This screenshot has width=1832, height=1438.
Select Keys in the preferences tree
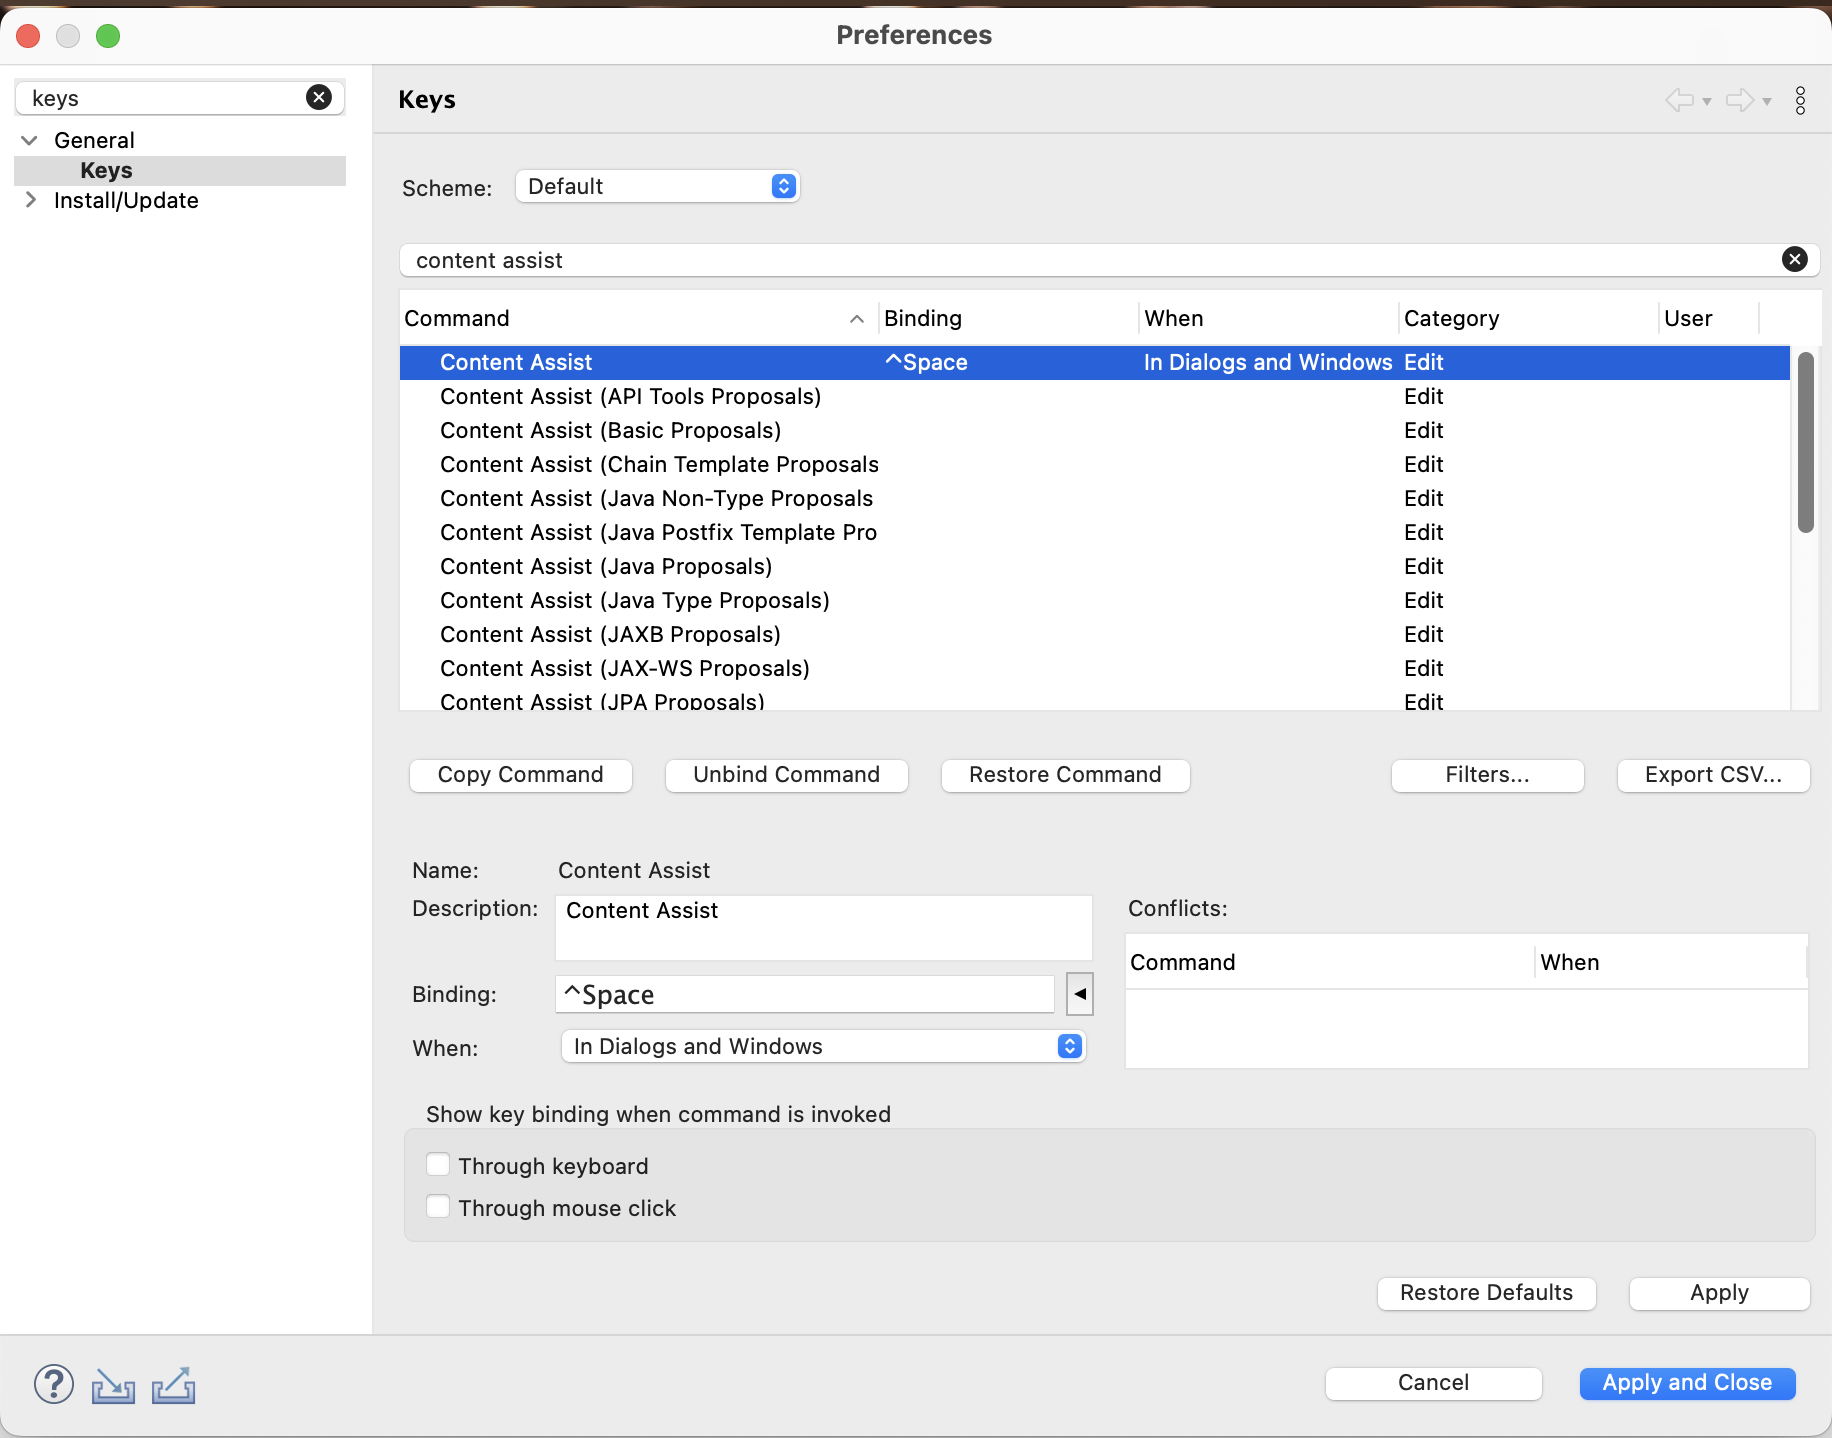[107, 170]
